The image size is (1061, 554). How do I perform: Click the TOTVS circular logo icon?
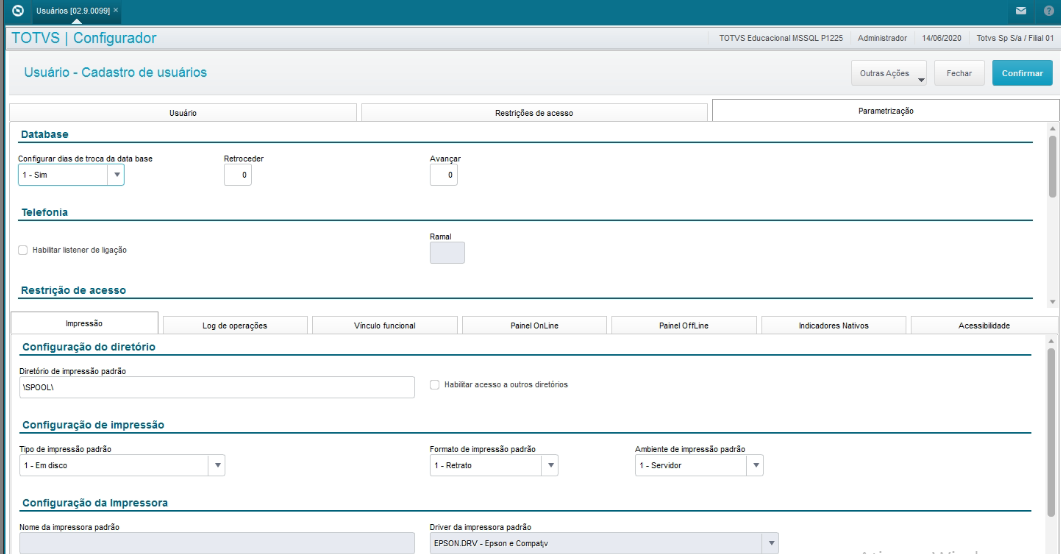tap(18, 11)
